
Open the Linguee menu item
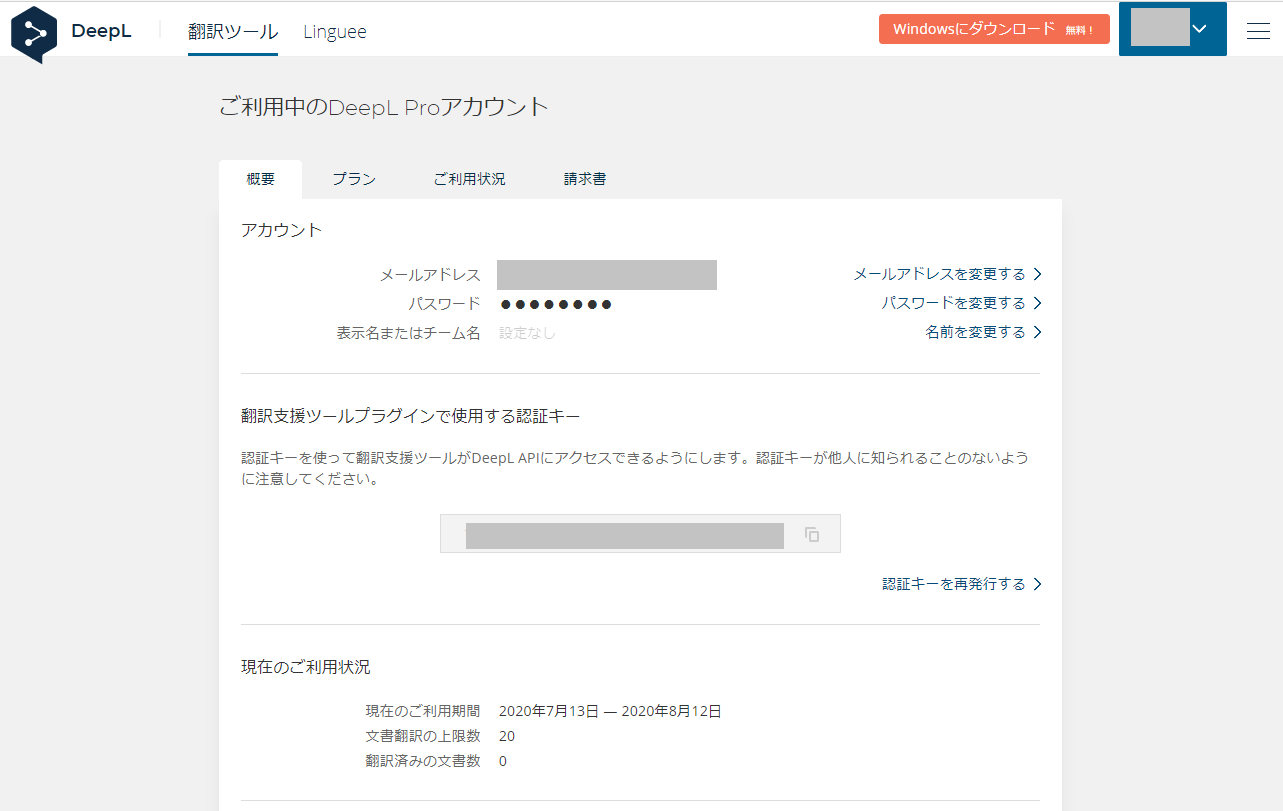334,31
